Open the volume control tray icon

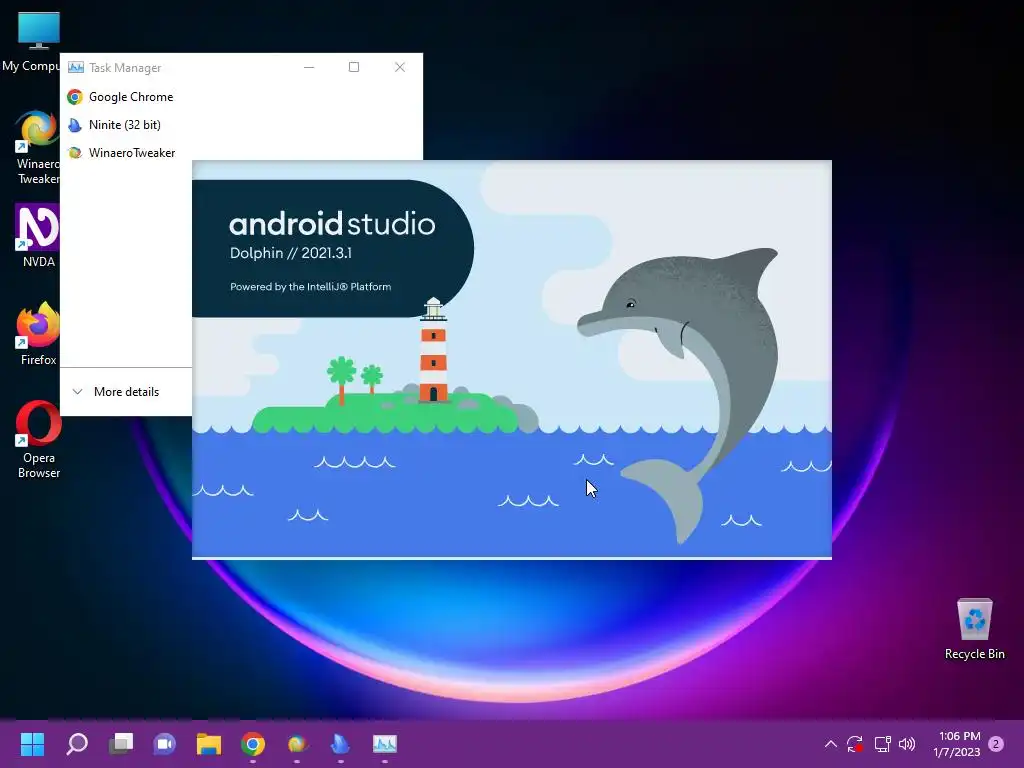pos(907,744)
